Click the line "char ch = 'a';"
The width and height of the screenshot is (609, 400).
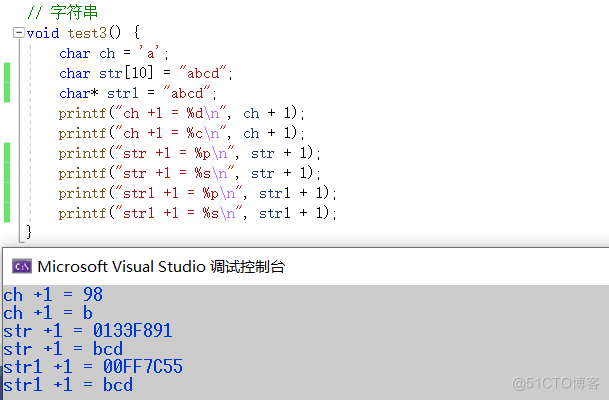pos(114,53)
